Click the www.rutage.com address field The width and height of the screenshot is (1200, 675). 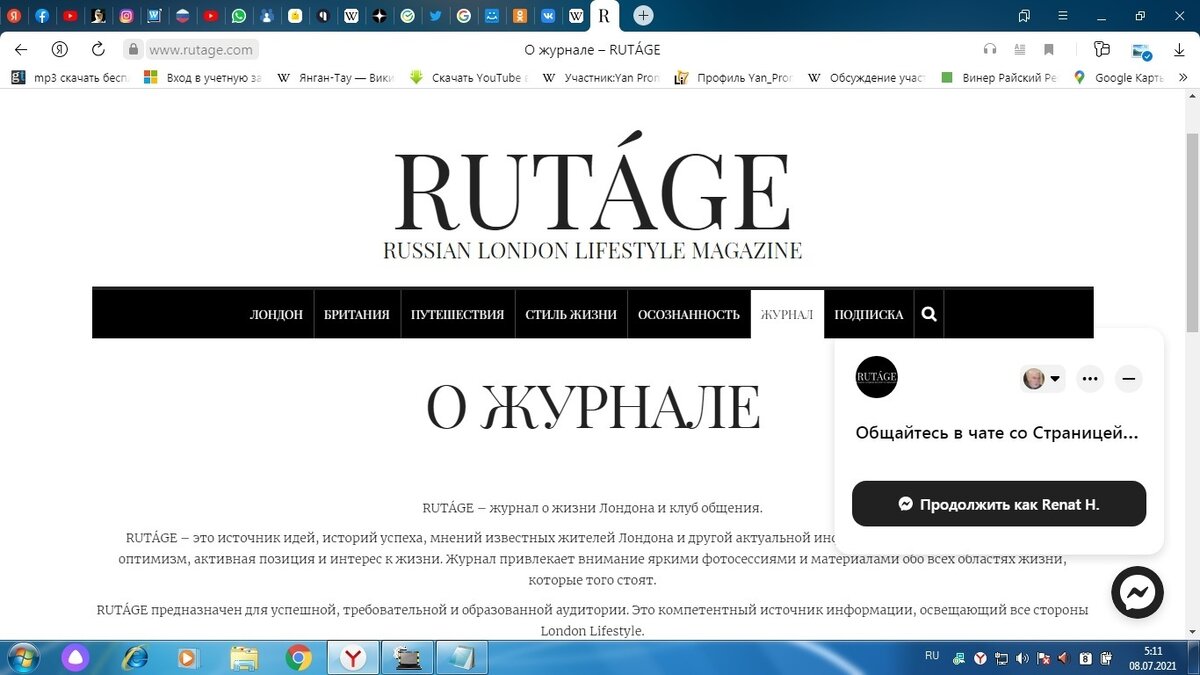(202, 49)
